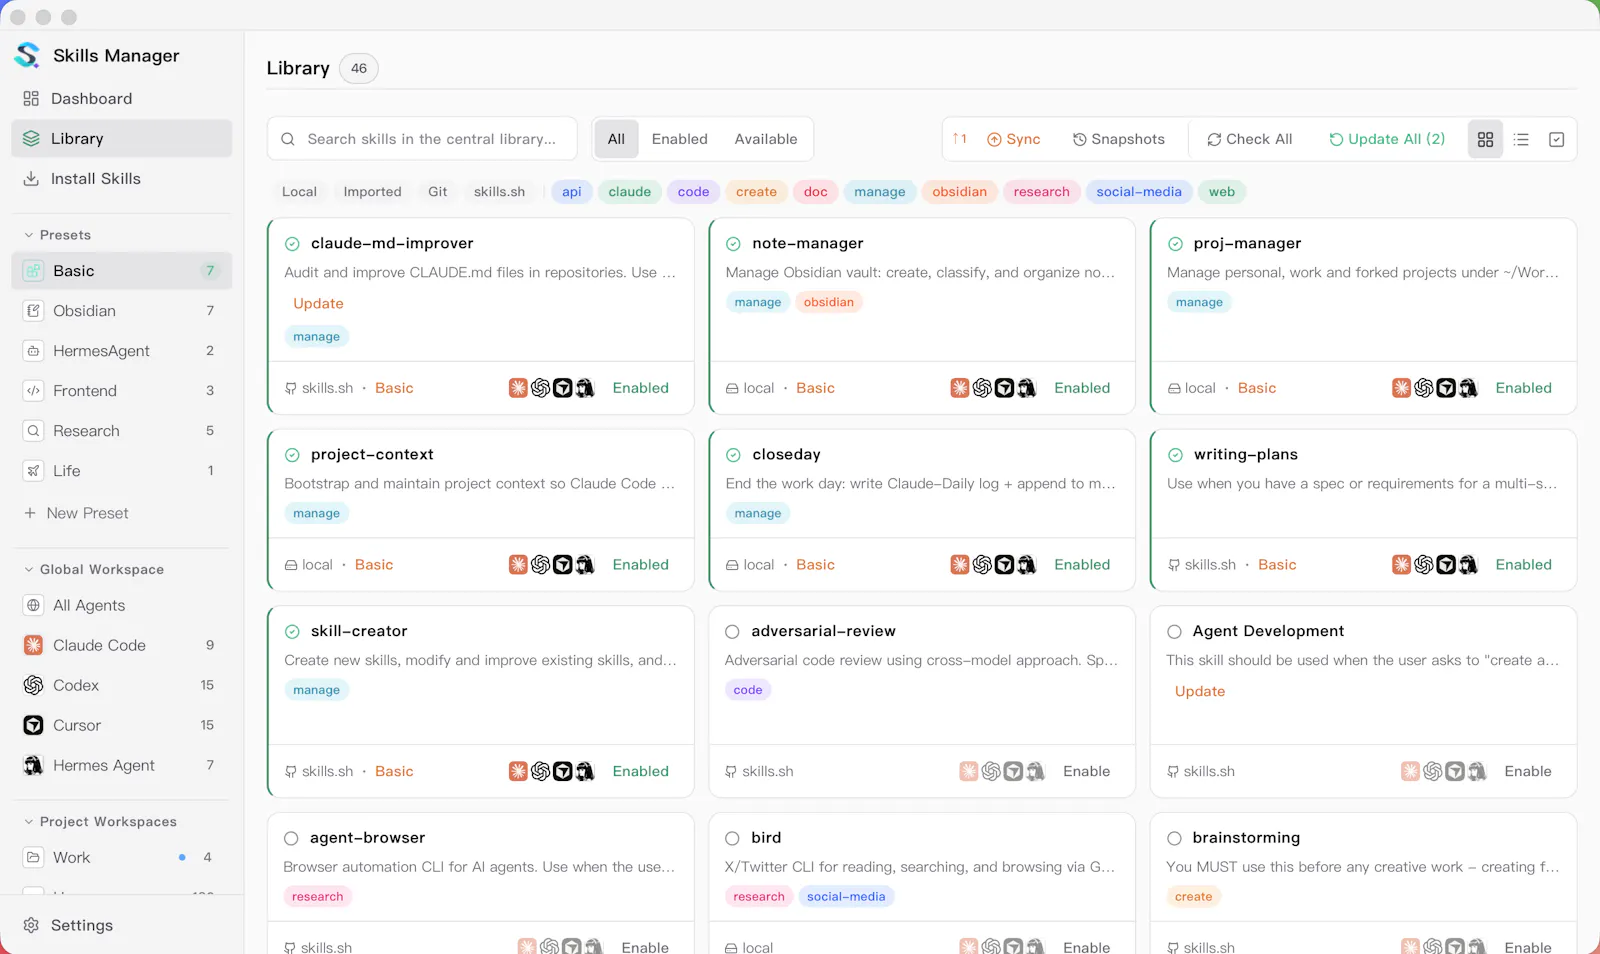Show Enabled skills tab
Screen dimensions: 1600x954
coord(680,139)
